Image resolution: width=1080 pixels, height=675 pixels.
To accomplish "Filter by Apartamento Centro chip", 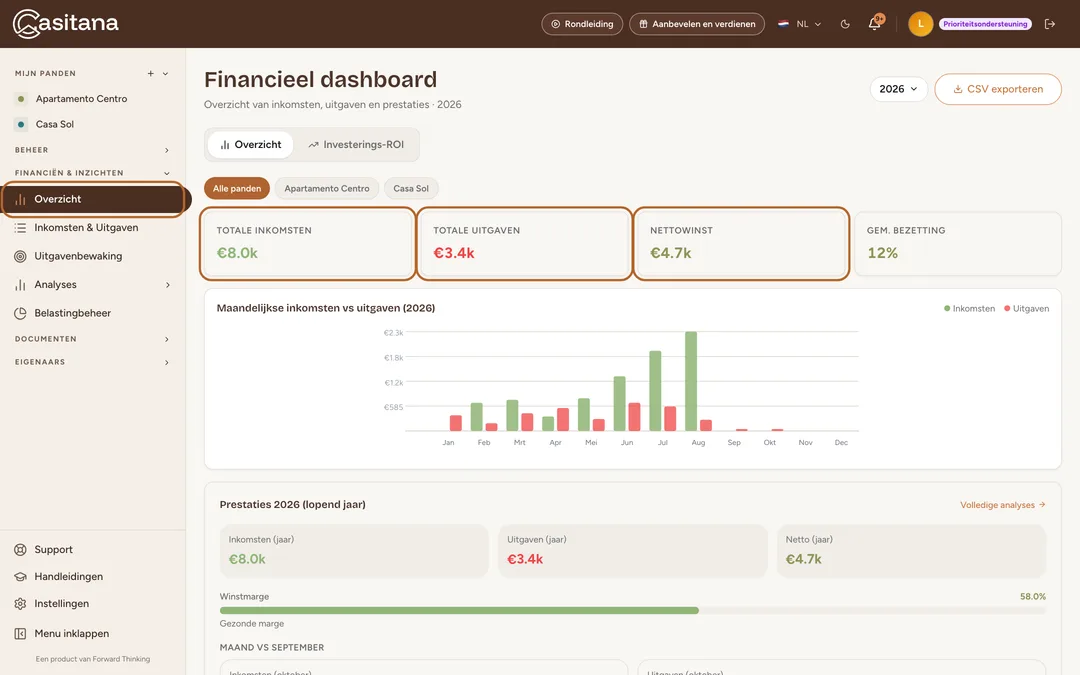I will (326, 188).
